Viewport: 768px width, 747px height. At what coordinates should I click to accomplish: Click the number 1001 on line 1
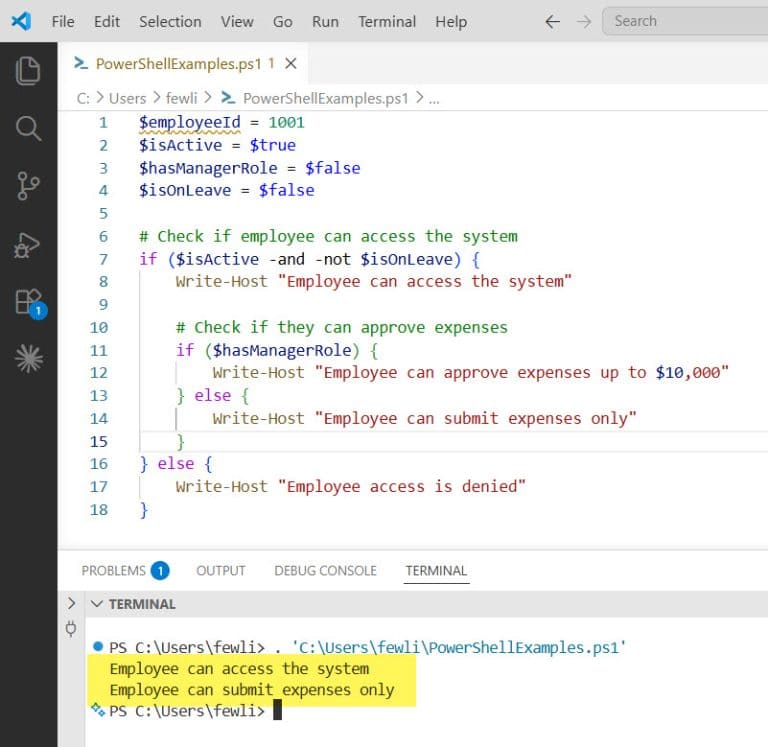pyautogui.click(x=287, y=122)
